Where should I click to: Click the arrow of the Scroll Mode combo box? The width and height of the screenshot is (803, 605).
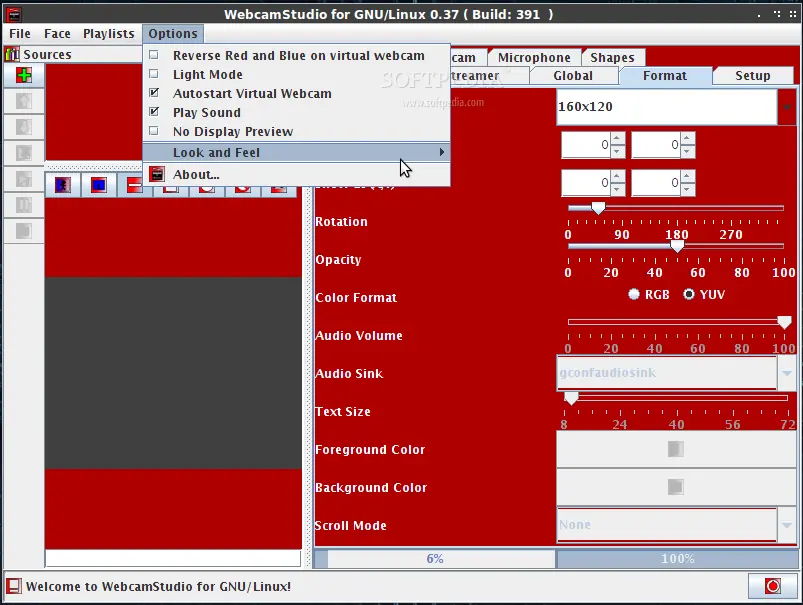coord(787,525)
